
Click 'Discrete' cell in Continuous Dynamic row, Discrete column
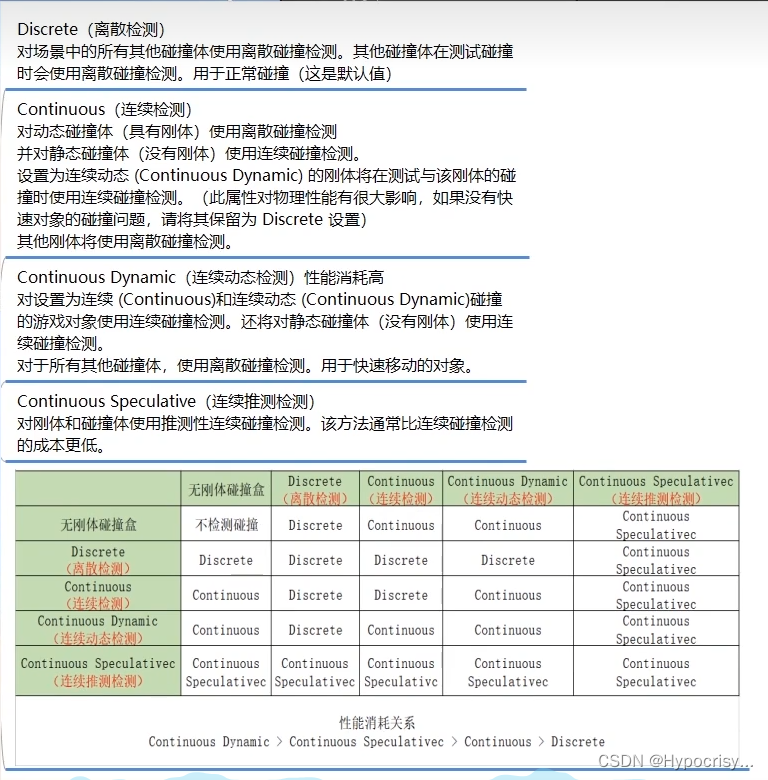coord(315,630)
